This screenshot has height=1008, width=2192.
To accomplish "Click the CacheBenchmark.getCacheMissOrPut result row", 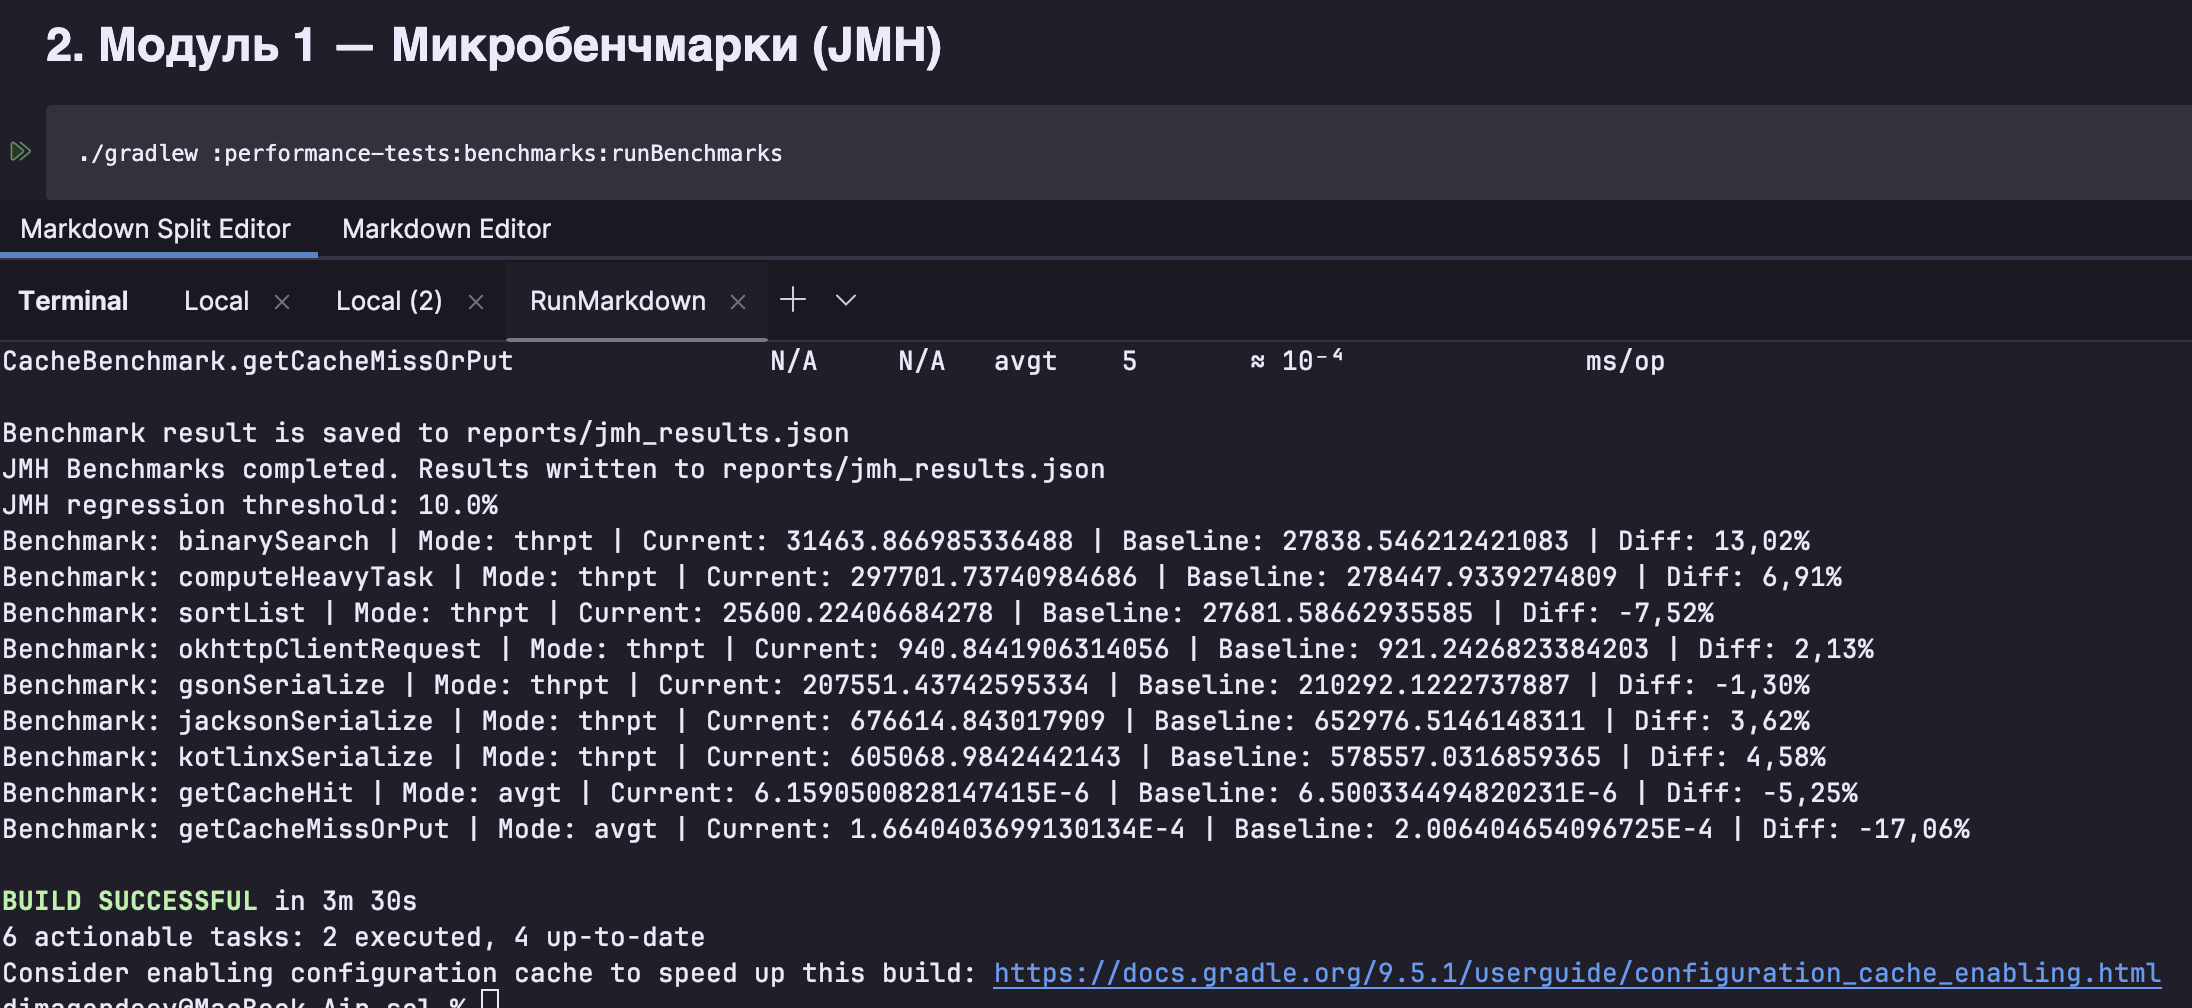I will point(834,361).
